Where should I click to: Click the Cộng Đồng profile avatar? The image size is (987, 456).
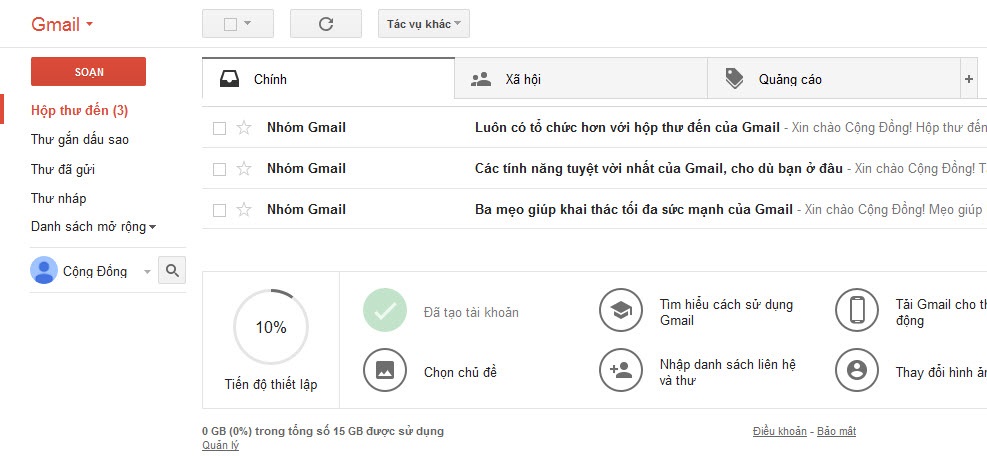(43, 270)
